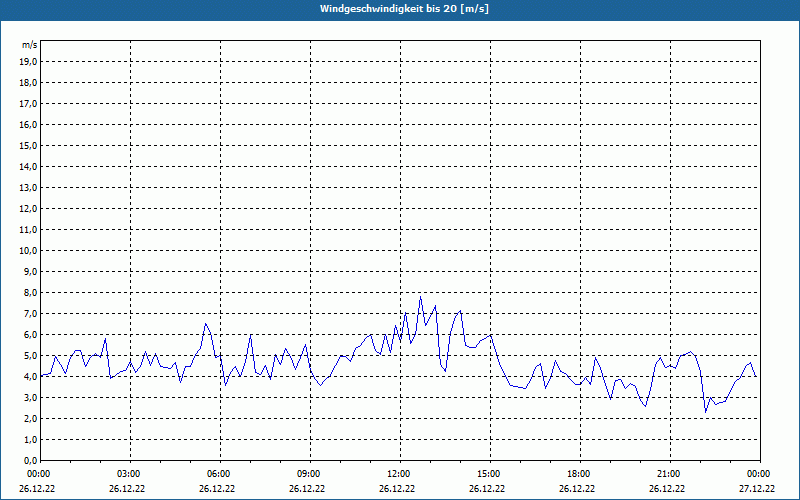Click the chart title 'Windgeschwindigkeit bis 20 [m/s]'

404,9
